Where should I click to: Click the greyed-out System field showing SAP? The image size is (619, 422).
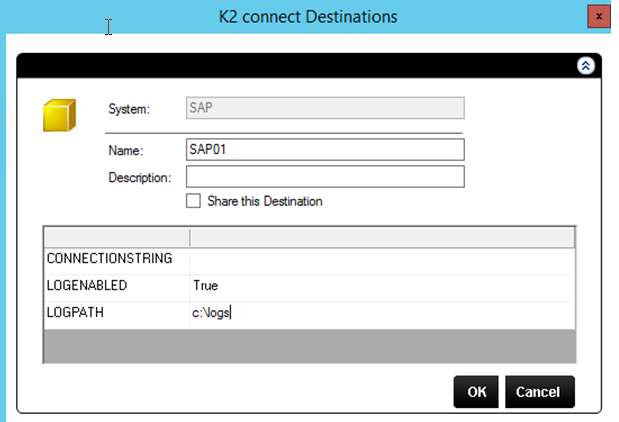(x=325, y=108)
